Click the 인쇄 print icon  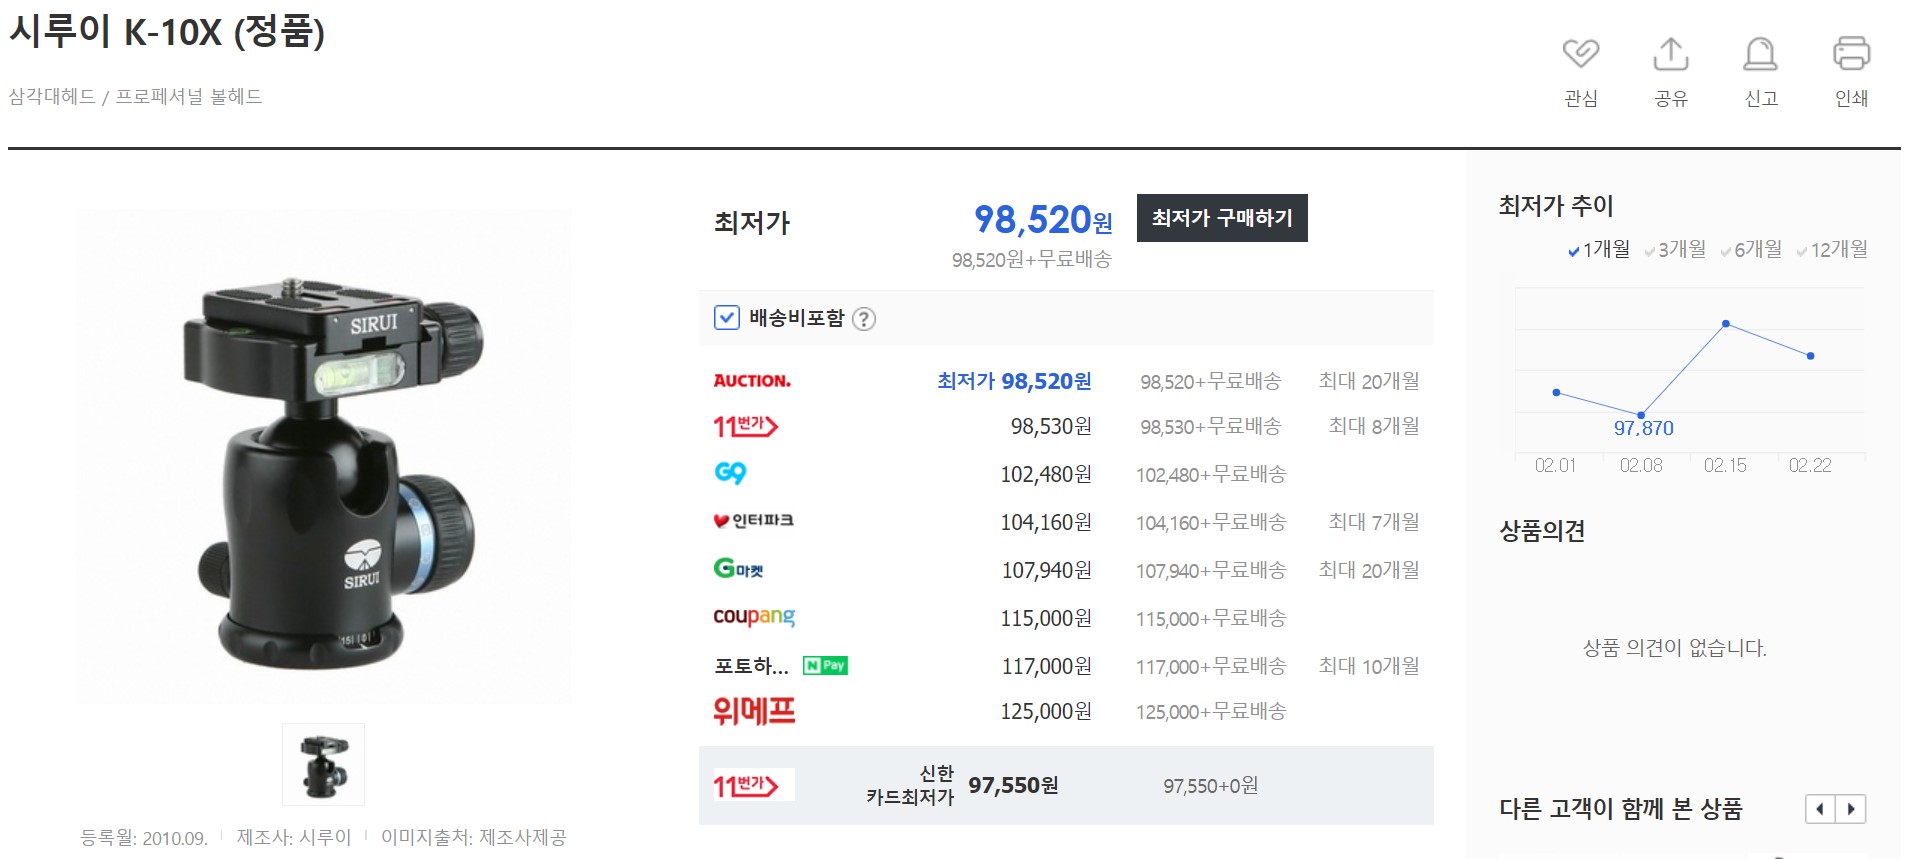pos(1851,53)
